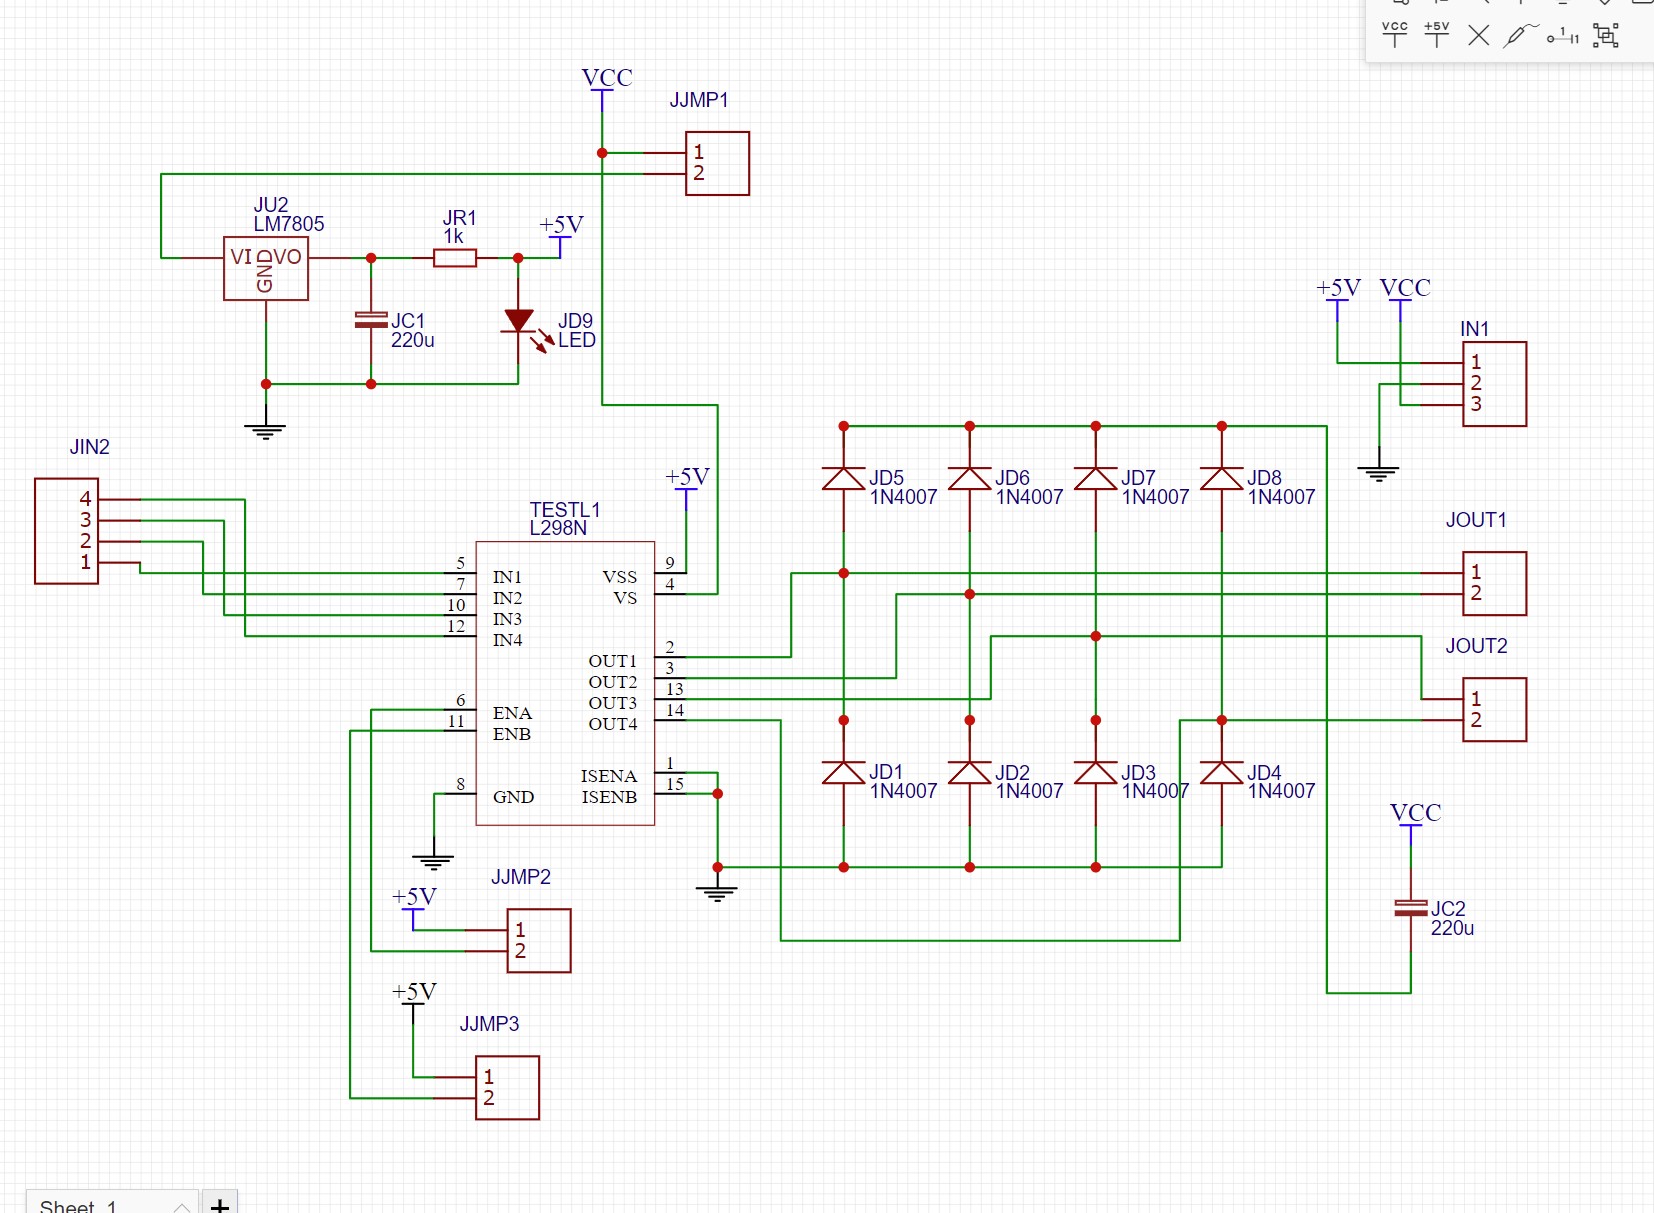Select the JC2 220u capacitor symbol
The width and height of the screenshot is (1654, 1213).
pos(1411,908)
